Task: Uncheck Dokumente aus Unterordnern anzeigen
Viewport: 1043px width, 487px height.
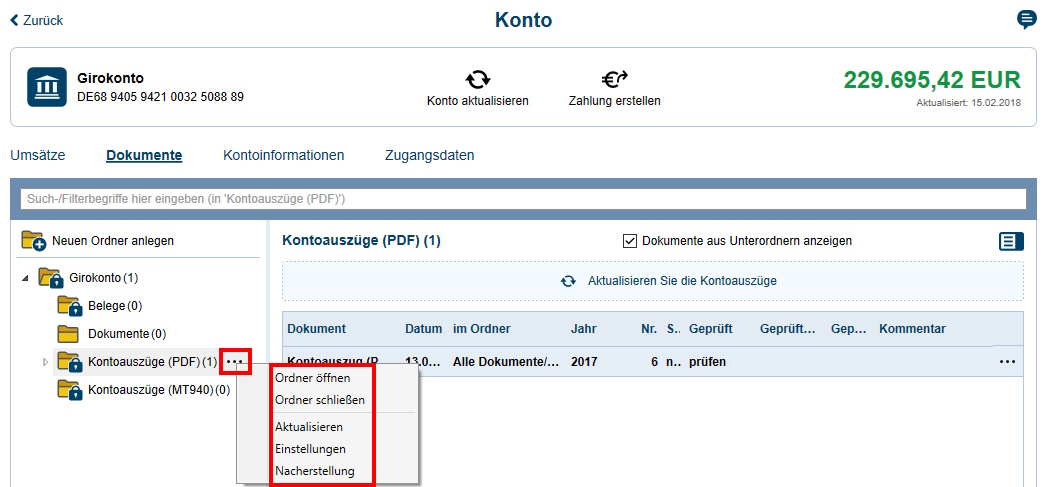Action: coord(629,241)
